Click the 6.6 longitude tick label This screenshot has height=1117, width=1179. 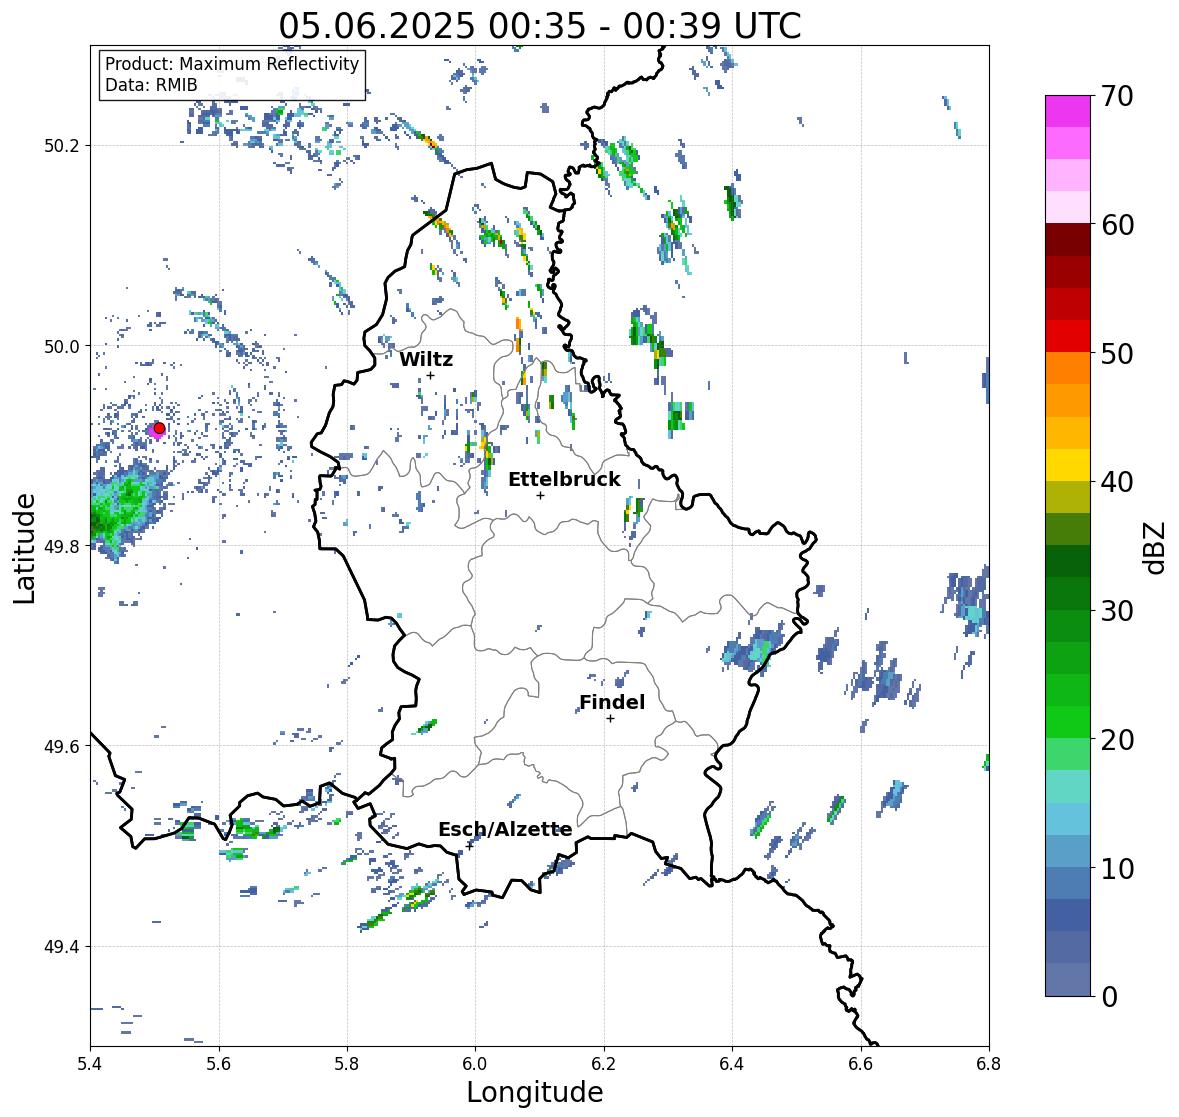tap(860, 1064)
